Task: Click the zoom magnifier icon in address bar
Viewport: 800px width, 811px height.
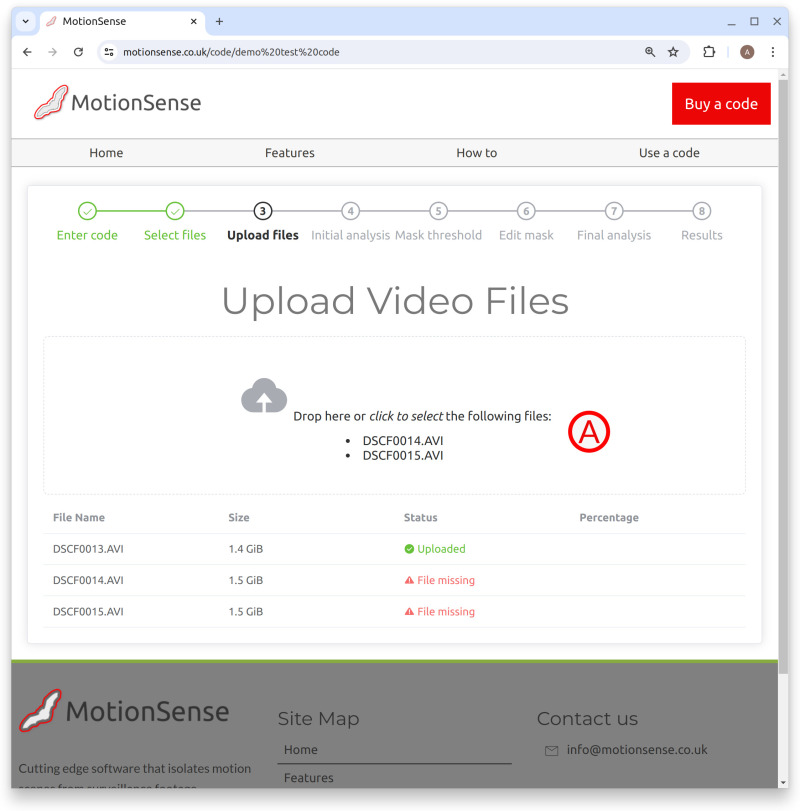Action: coord(650,52)
